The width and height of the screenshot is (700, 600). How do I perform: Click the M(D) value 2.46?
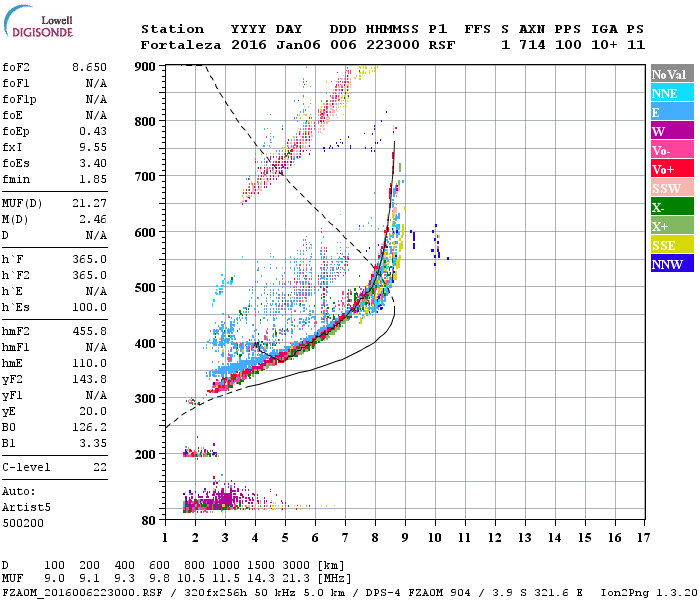tap(93, 219)
